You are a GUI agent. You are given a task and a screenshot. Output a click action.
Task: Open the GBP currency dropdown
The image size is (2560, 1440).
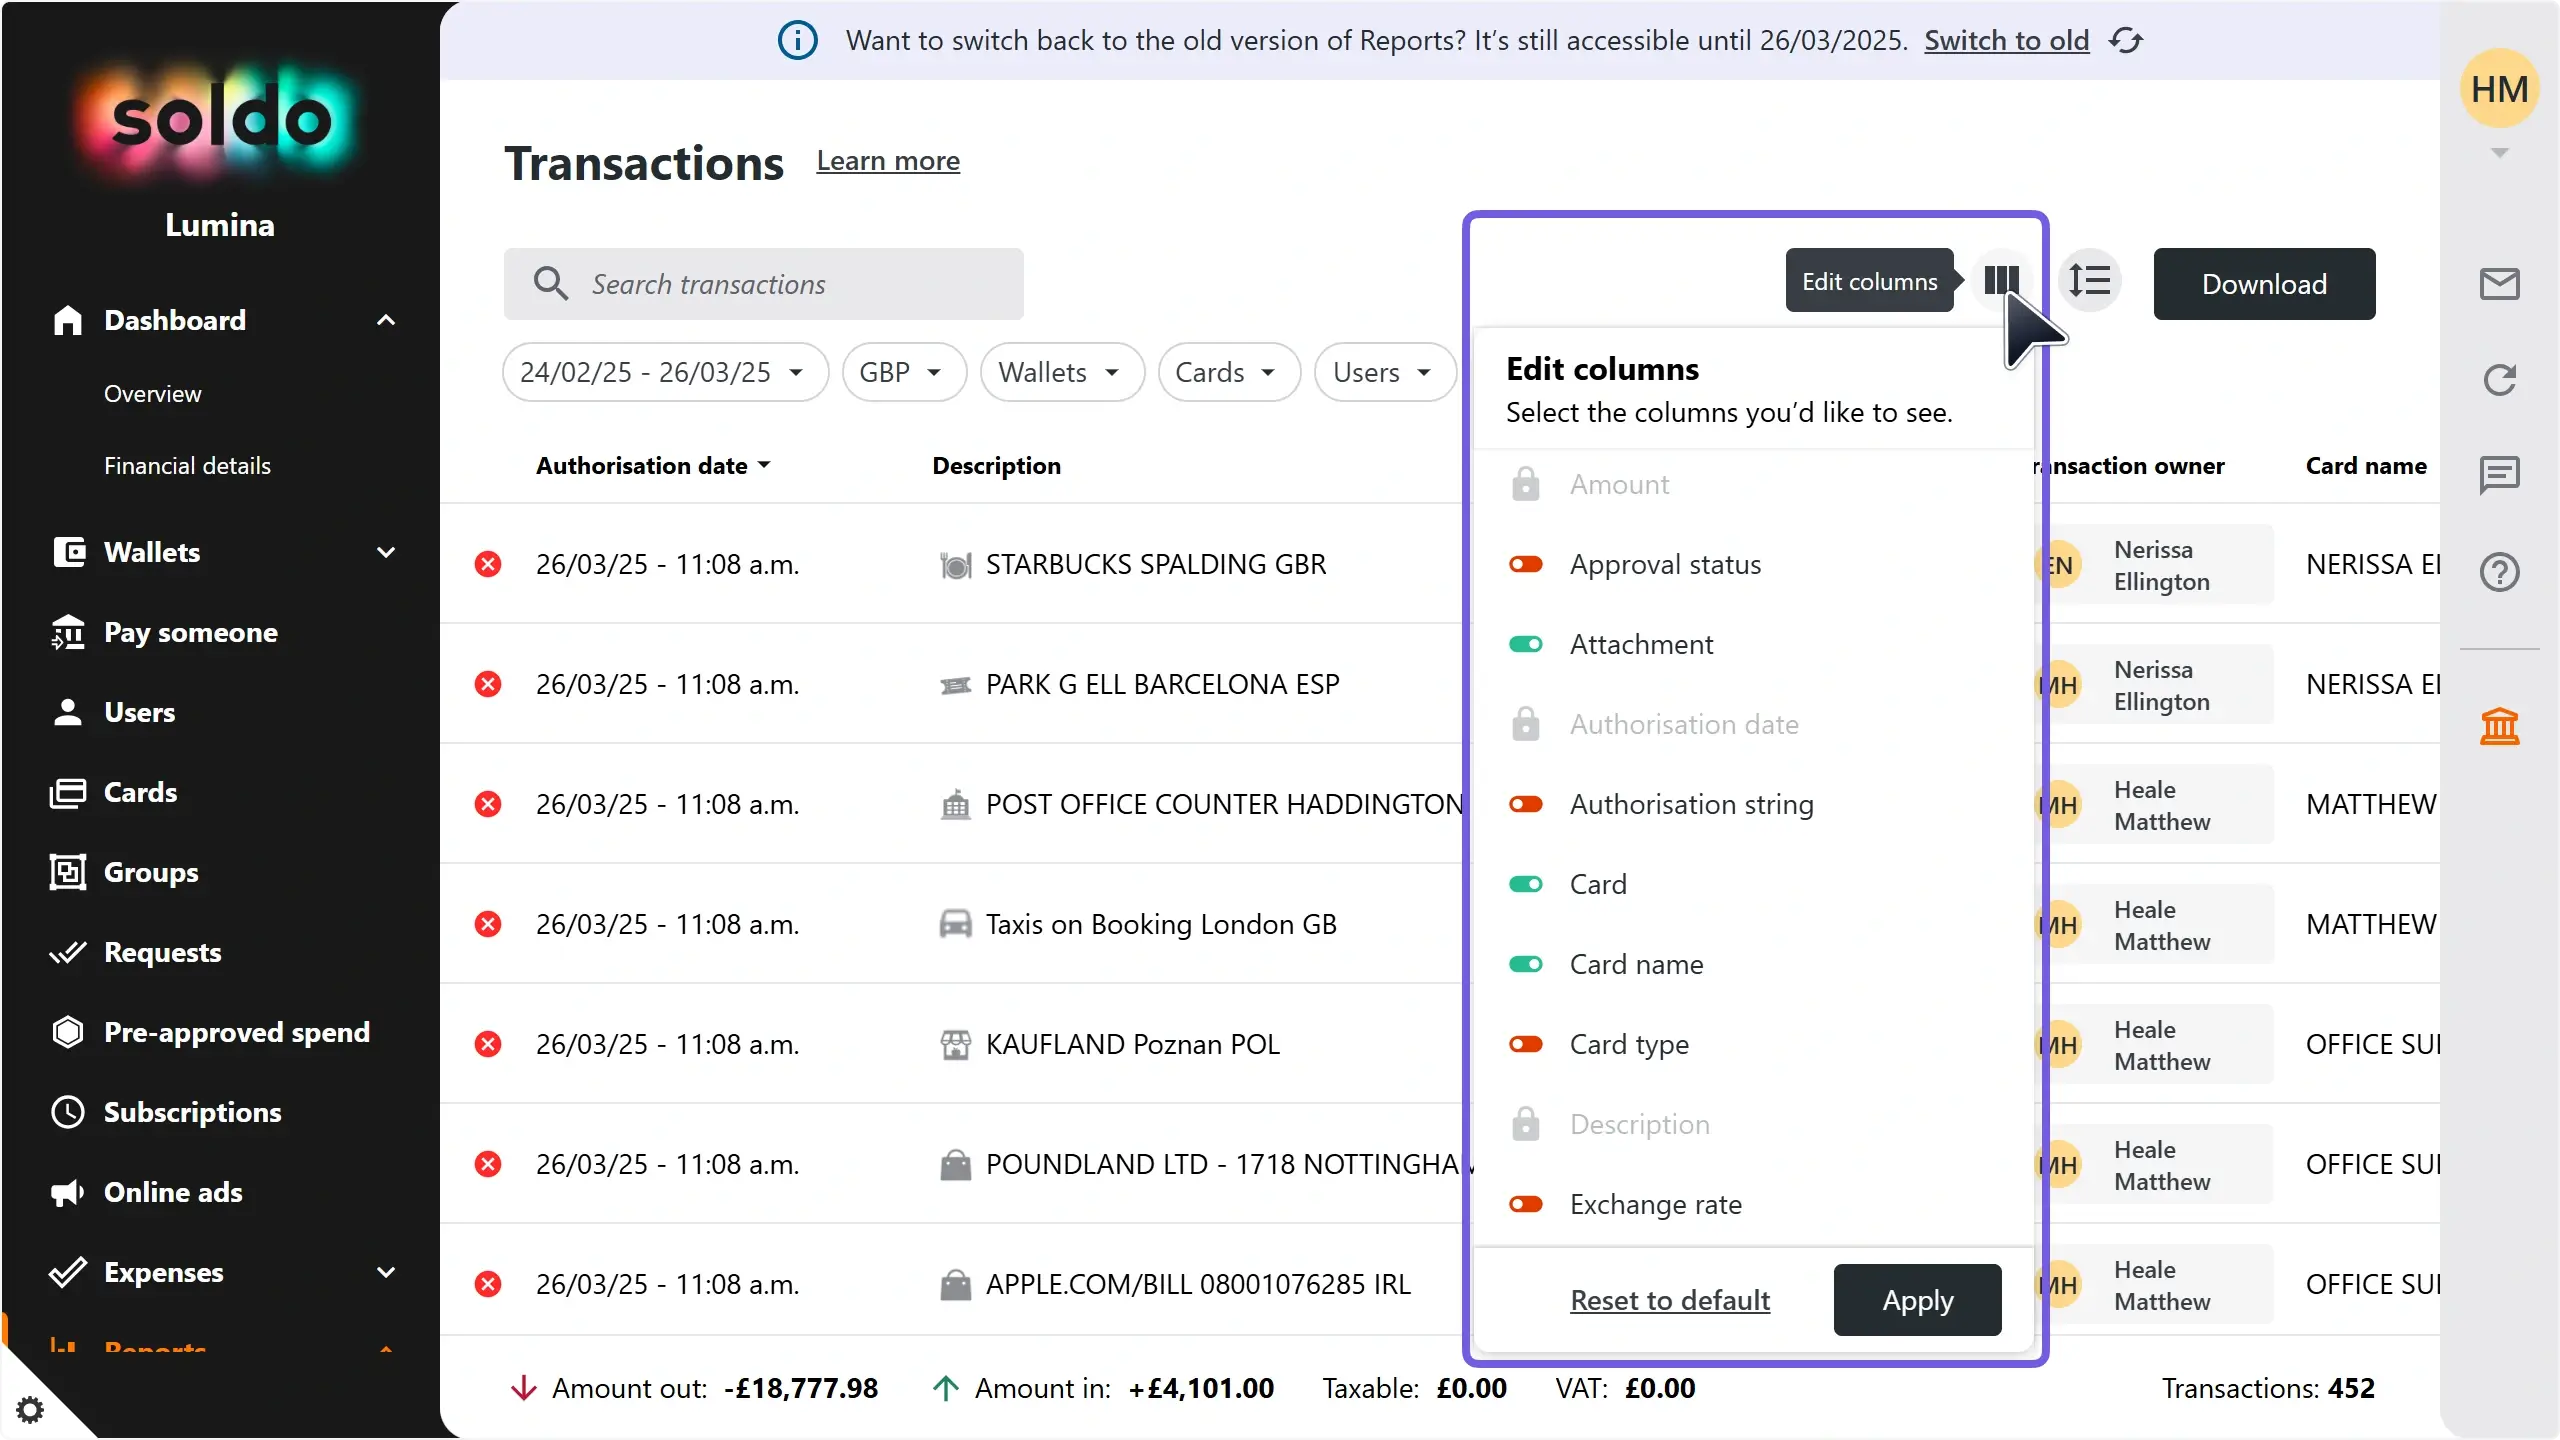[902, 371]
